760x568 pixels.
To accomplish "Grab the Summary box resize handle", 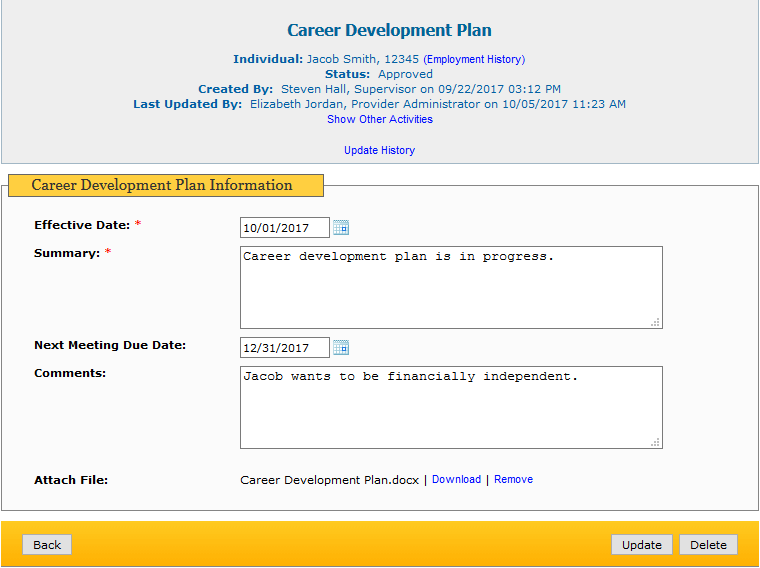I will tap(655, 322).
